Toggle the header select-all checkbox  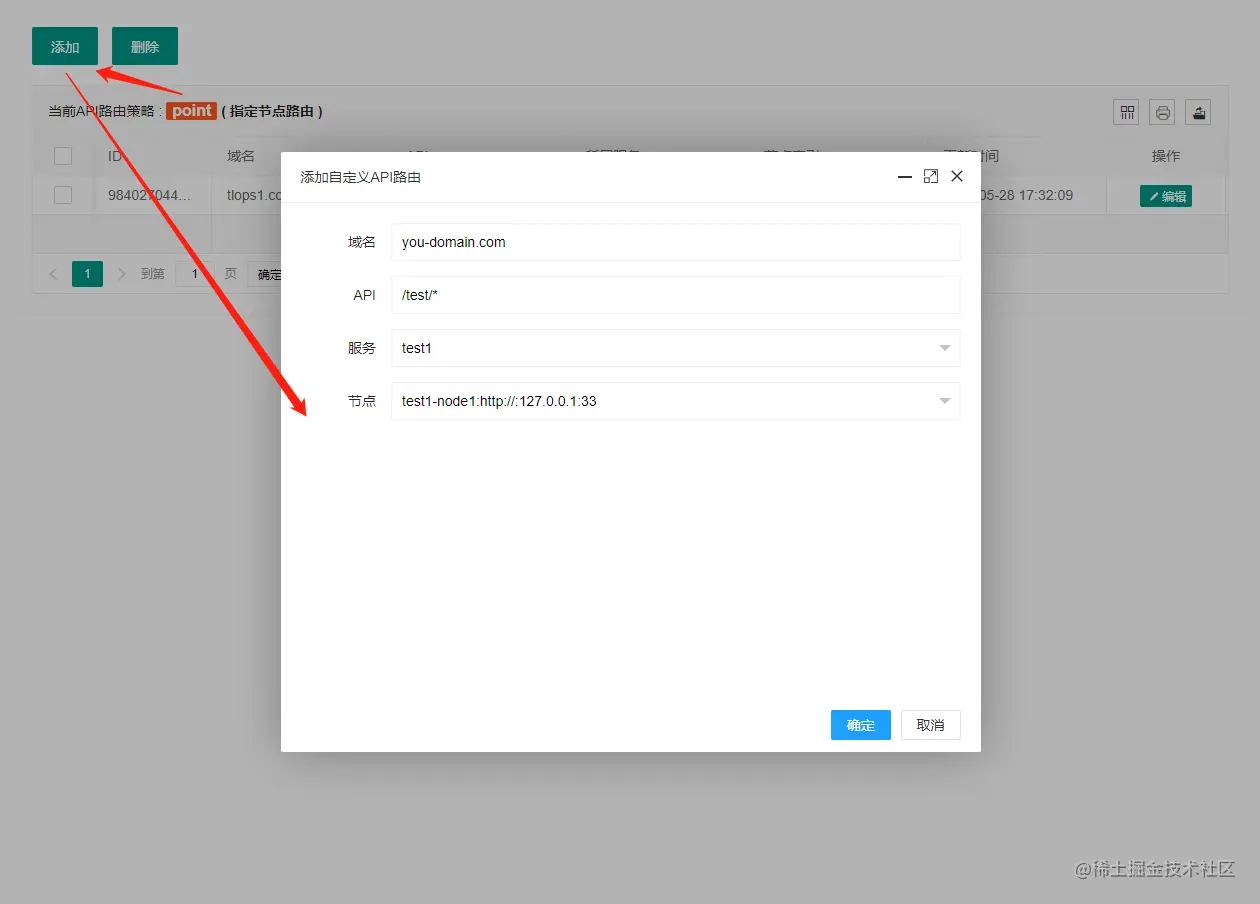click(x=63, y=156)
